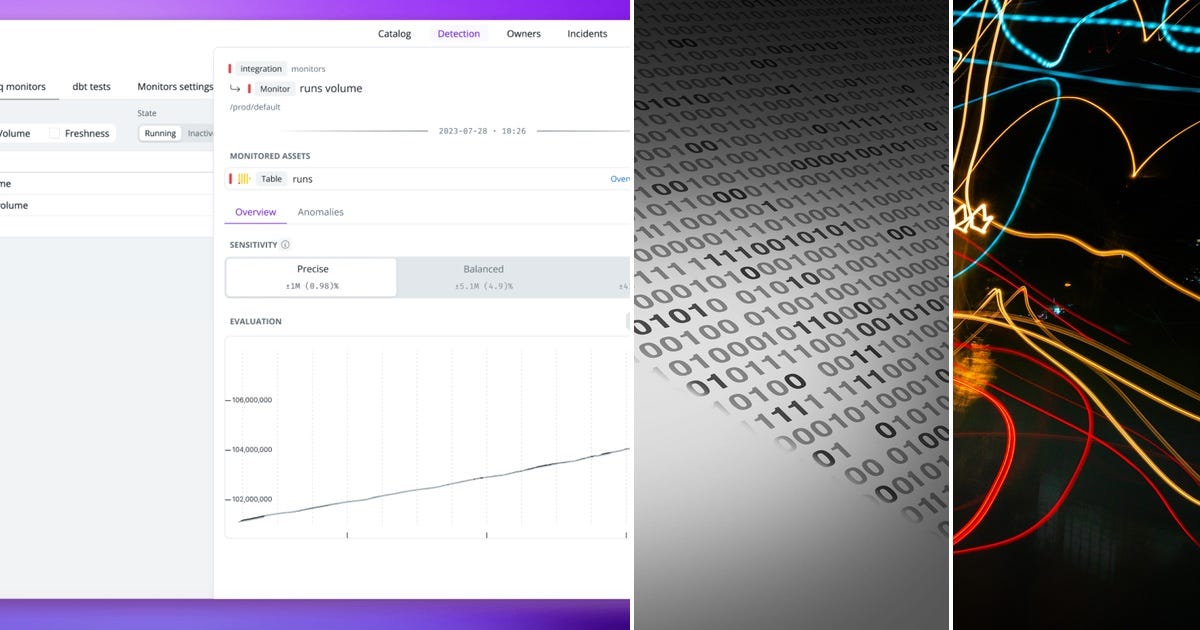Click the Overview link next to runs table

coord(620,178)
